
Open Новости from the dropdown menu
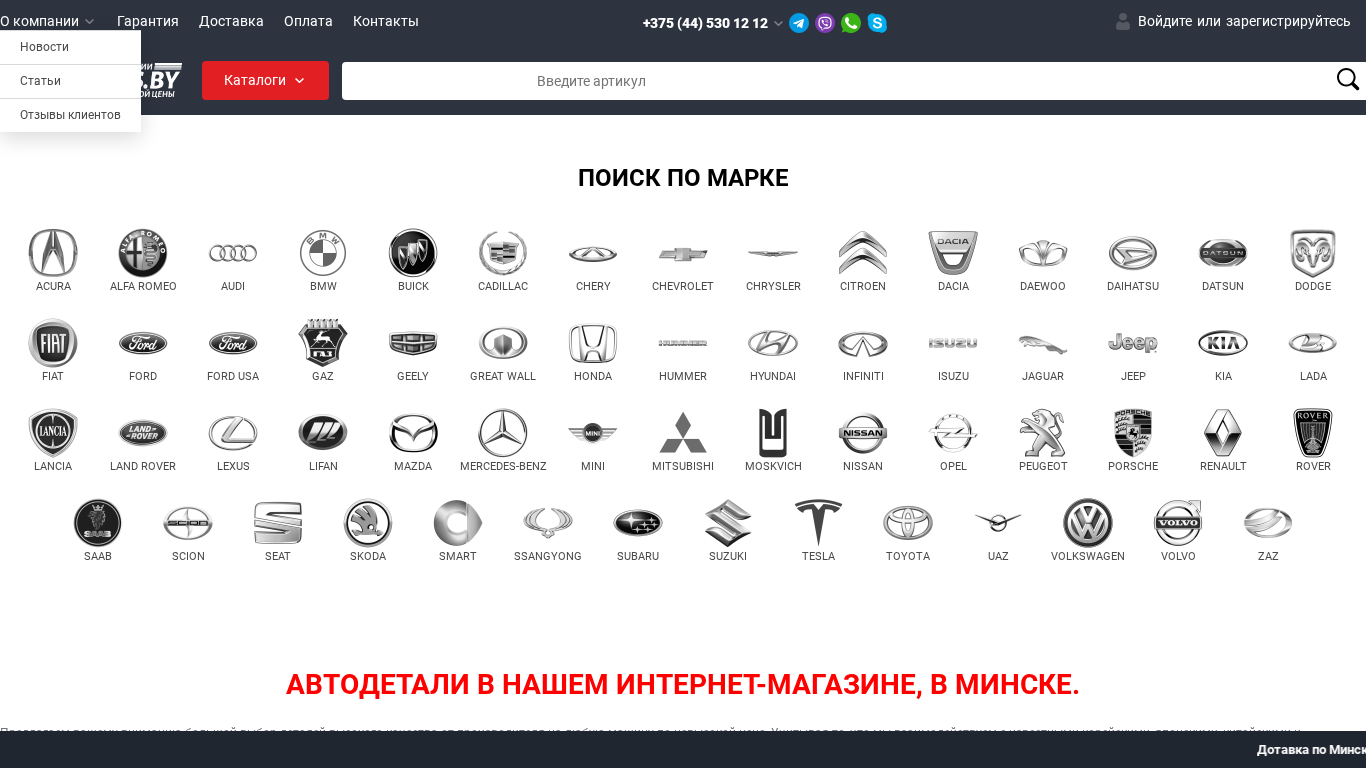pyautogui.click(x=70, y=47)
